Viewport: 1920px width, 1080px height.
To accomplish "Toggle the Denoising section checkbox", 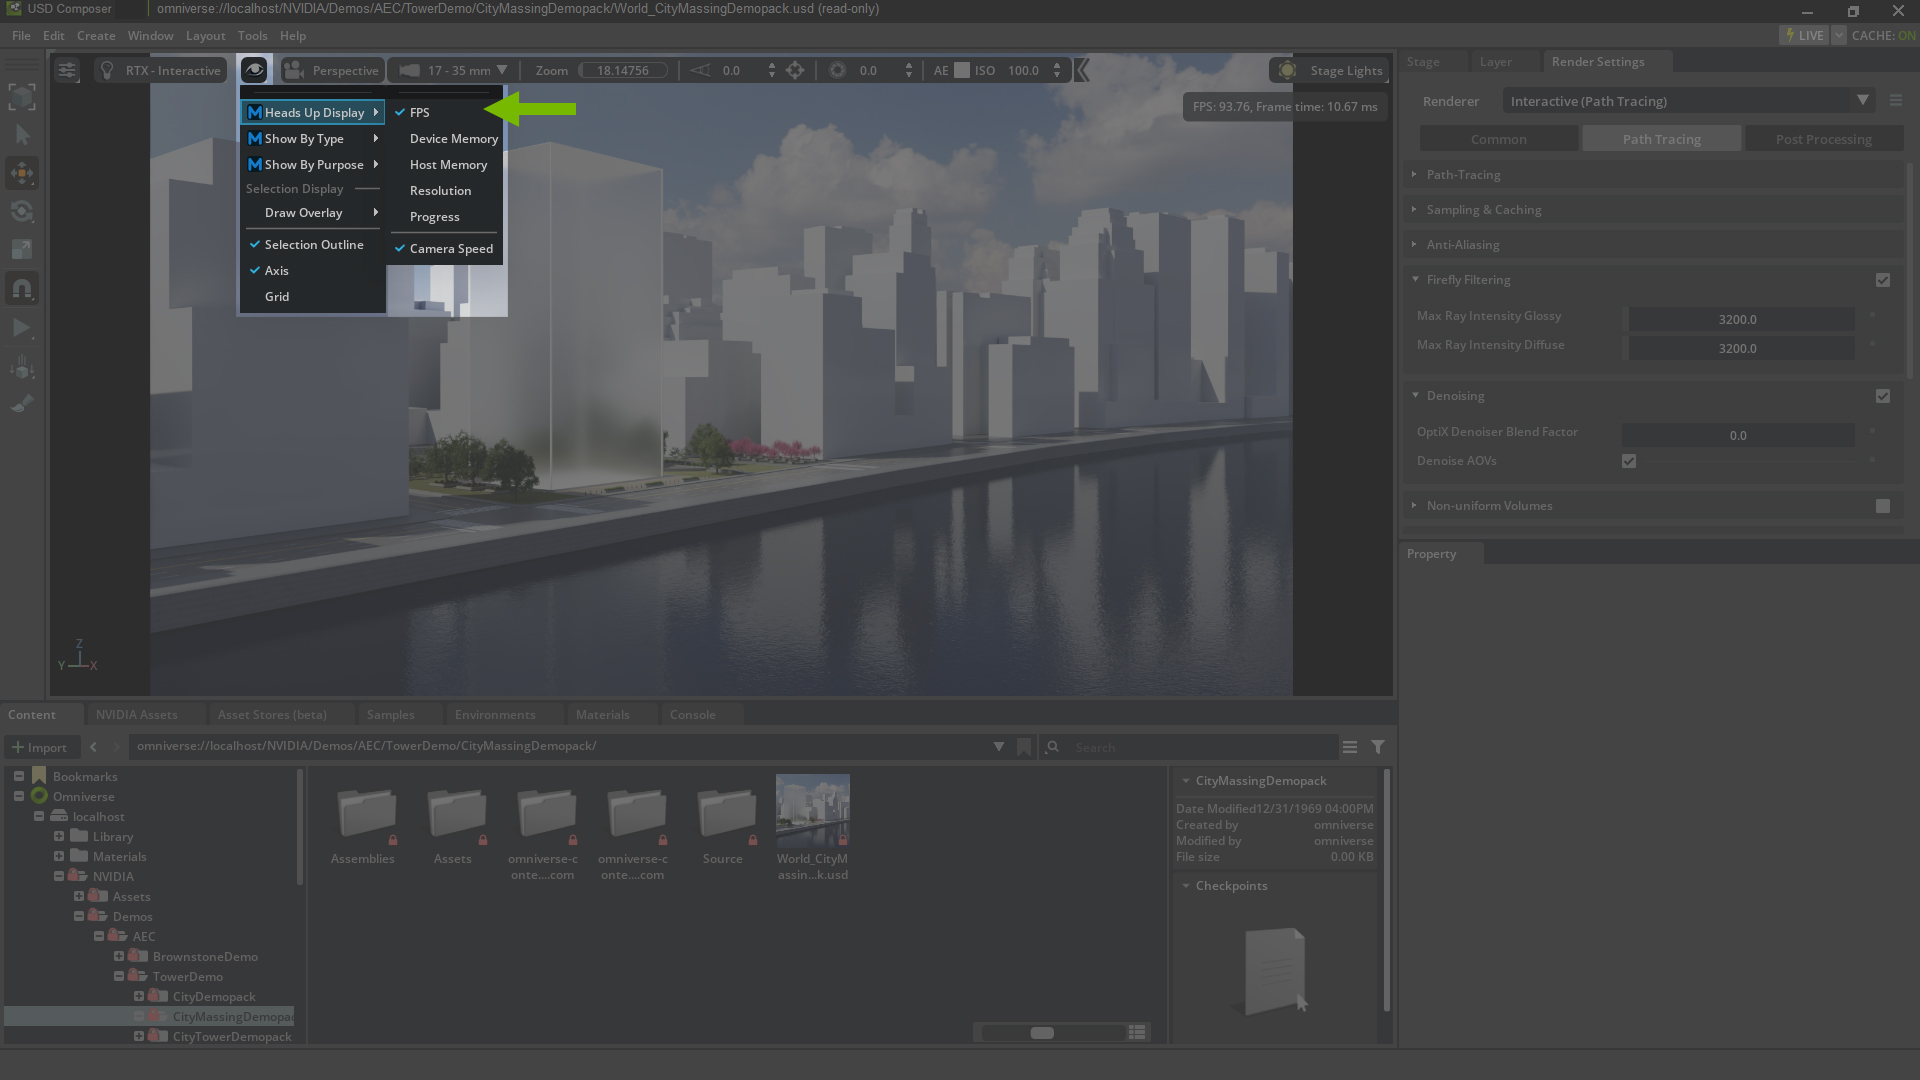I will point(1883,396).
